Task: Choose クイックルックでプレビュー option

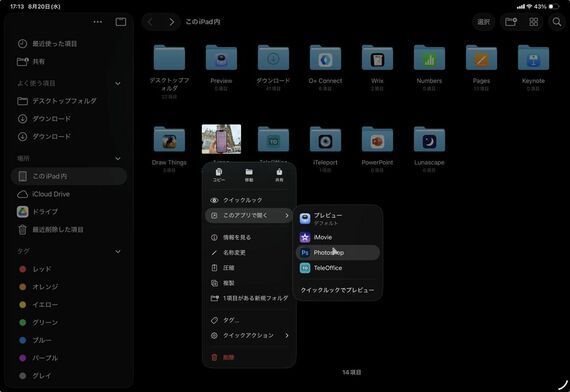Action: [x=338, y=290]
